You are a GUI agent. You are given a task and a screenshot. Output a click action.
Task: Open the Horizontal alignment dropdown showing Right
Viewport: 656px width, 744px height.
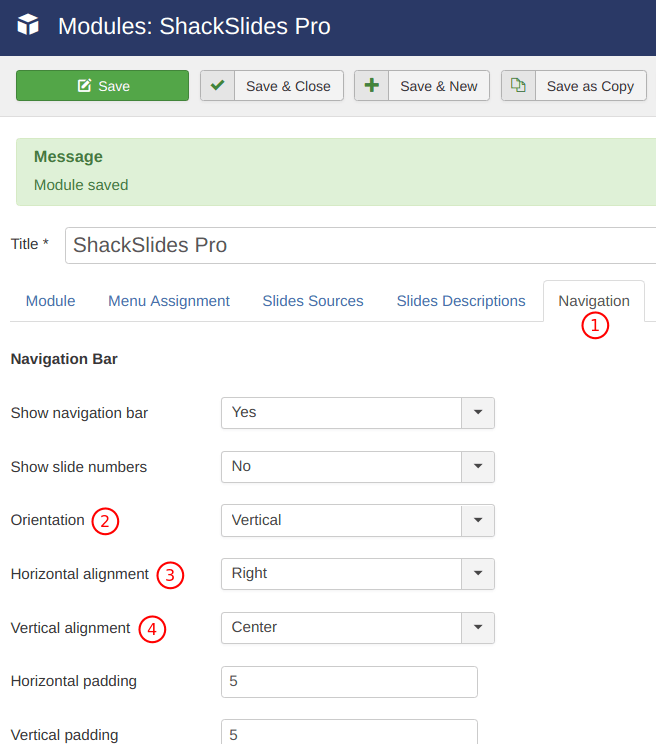click(x=358, y=574)
